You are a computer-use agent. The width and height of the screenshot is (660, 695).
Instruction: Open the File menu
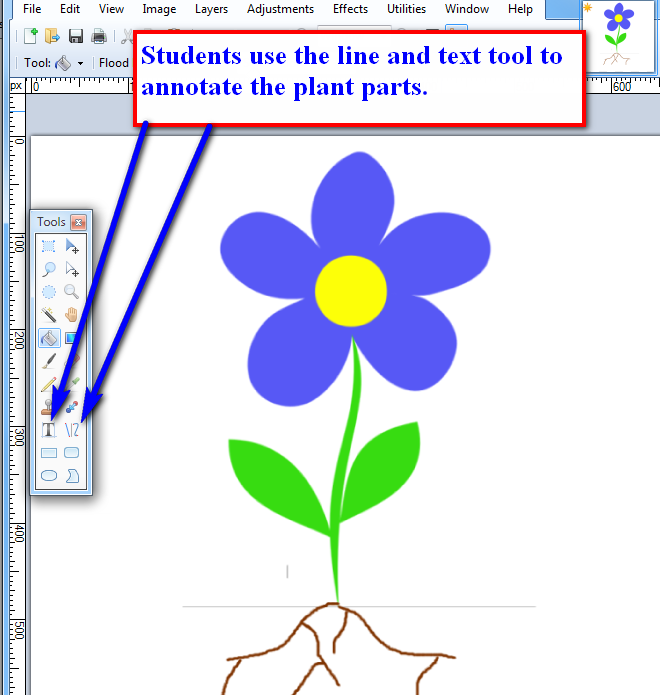pyautogui.click(x=32, y=9)
